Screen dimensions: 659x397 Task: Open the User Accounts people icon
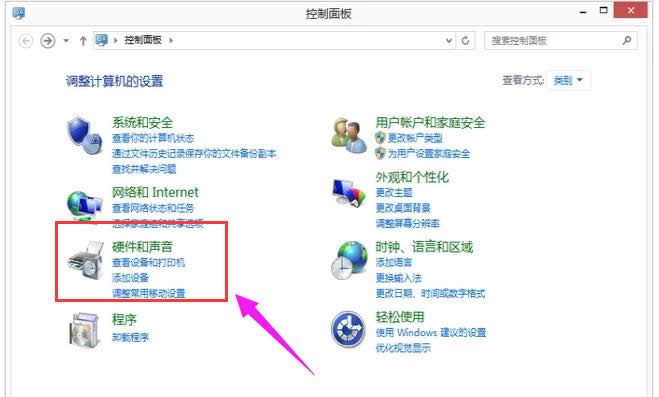tap(348, 135)
